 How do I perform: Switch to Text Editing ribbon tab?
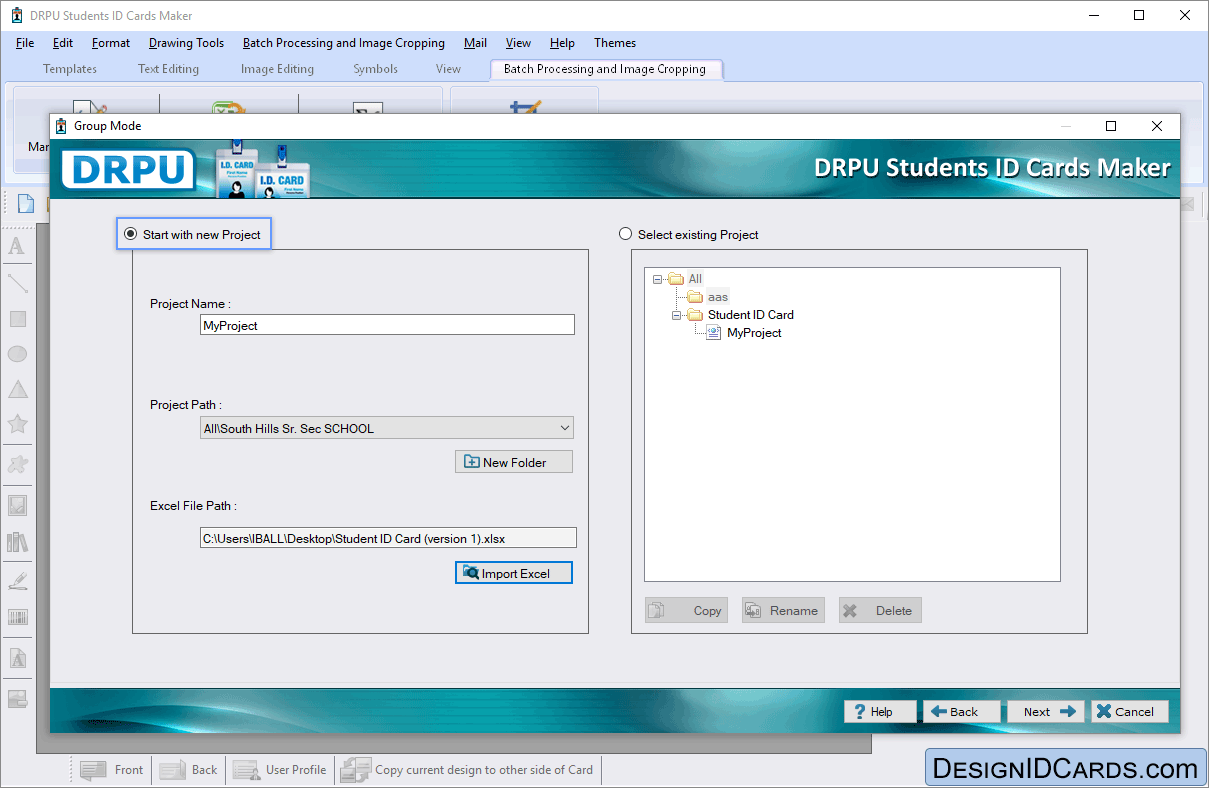tap(168, 69)
